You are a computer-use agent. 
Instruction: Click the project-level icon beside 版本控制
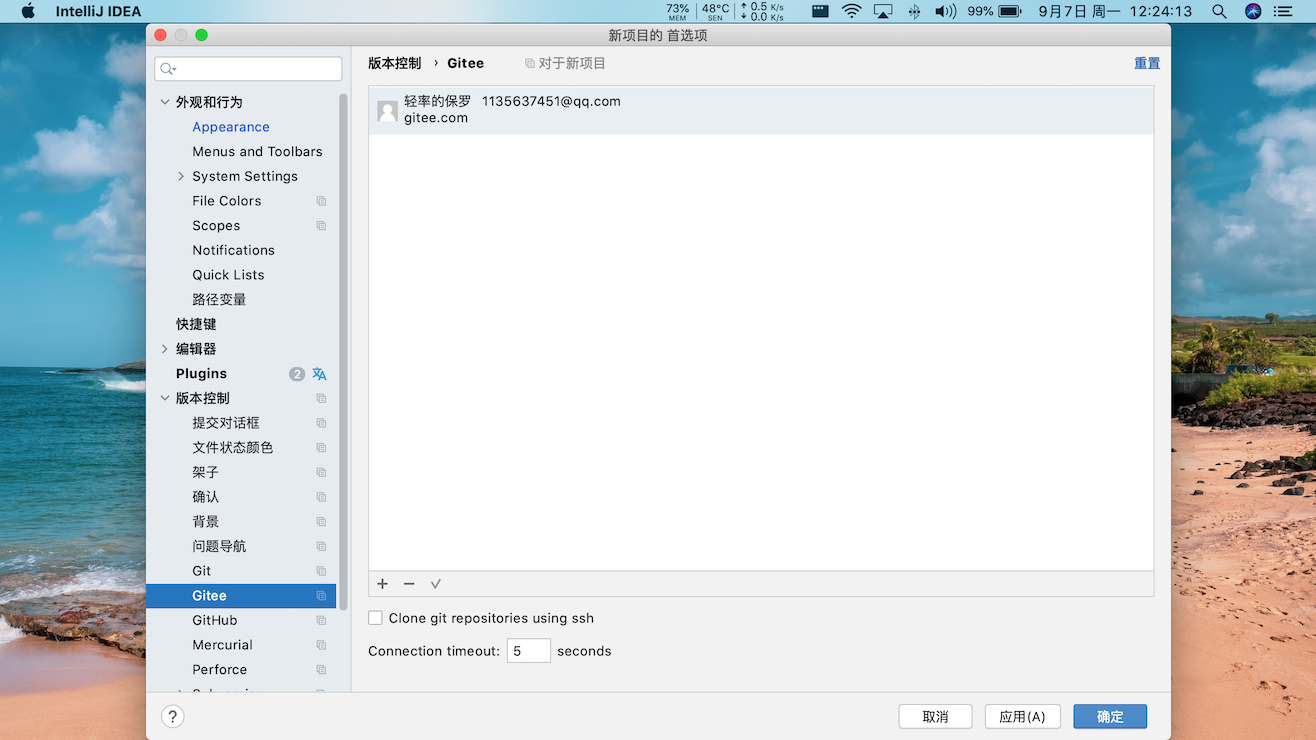point(321,398)
